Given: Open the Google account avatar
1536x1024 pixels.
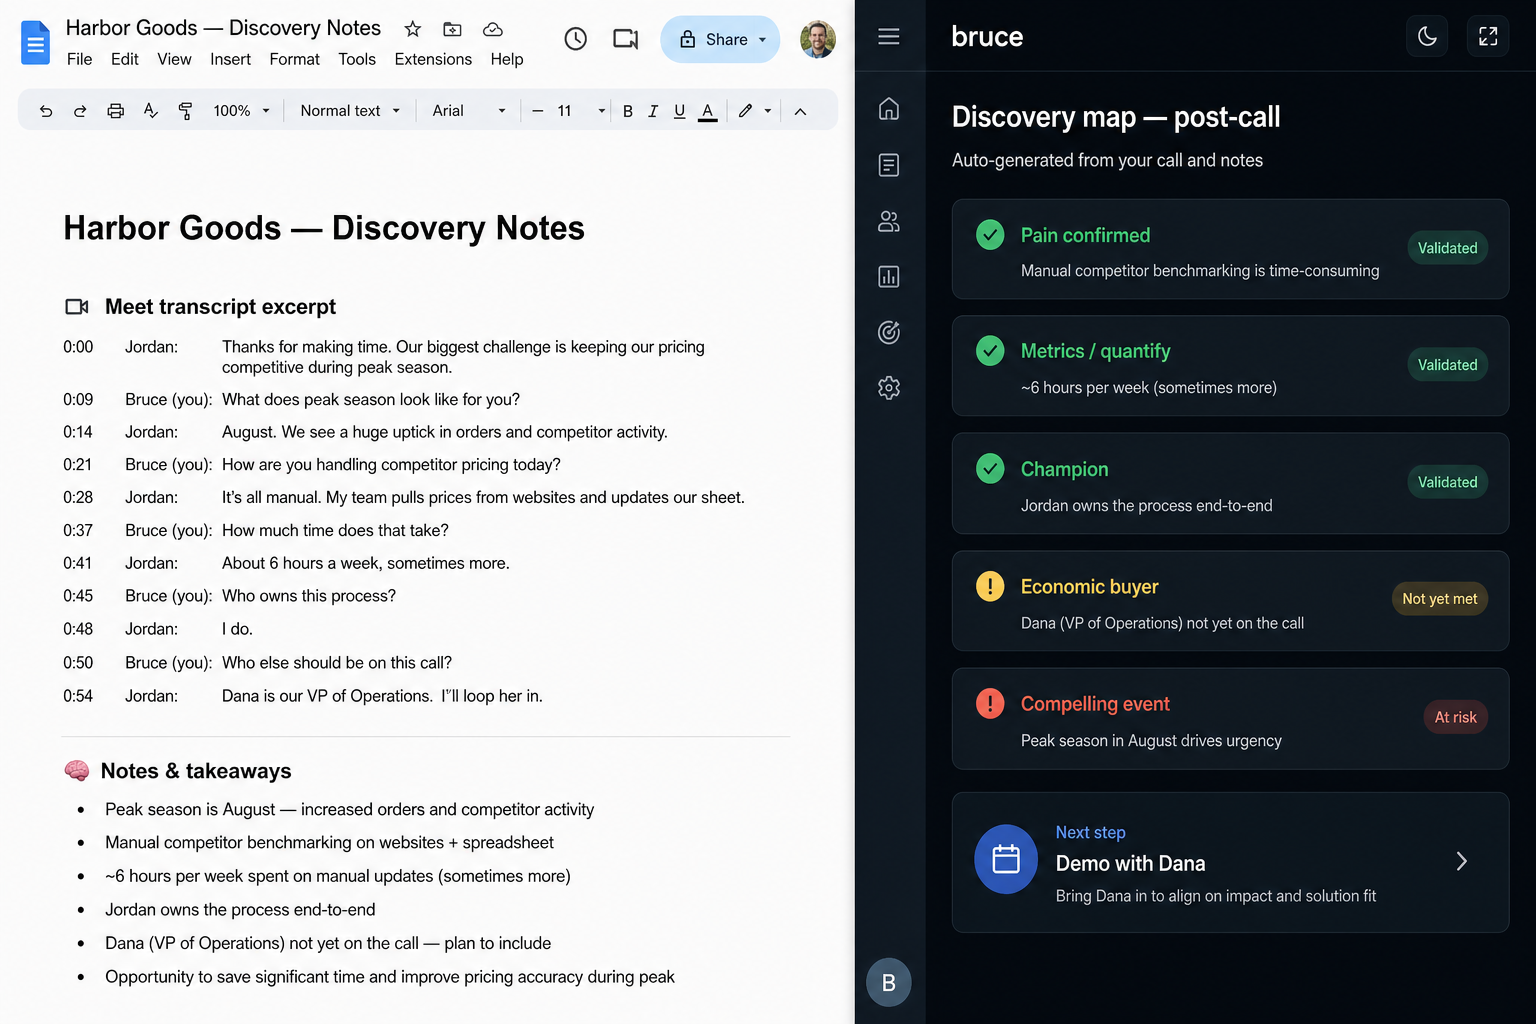Looking at the screenshot, I should pos(818,39).
